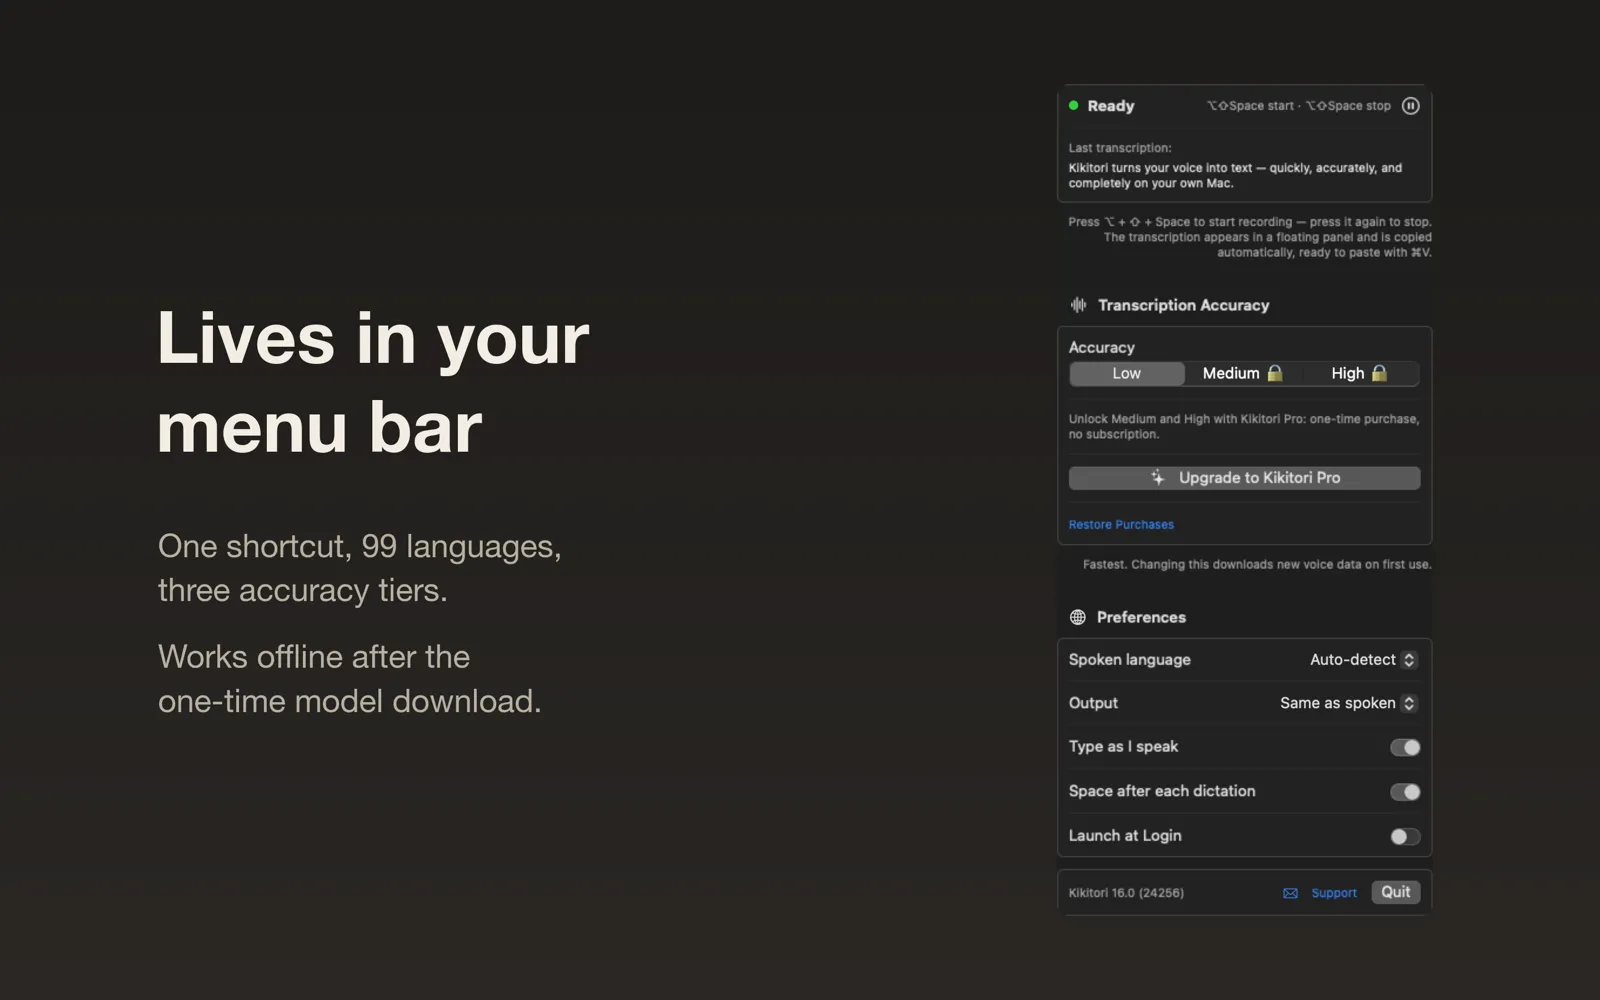
Task: Click 'One shortcut, 99 languages' text
Action: click(x=360, y=546)
